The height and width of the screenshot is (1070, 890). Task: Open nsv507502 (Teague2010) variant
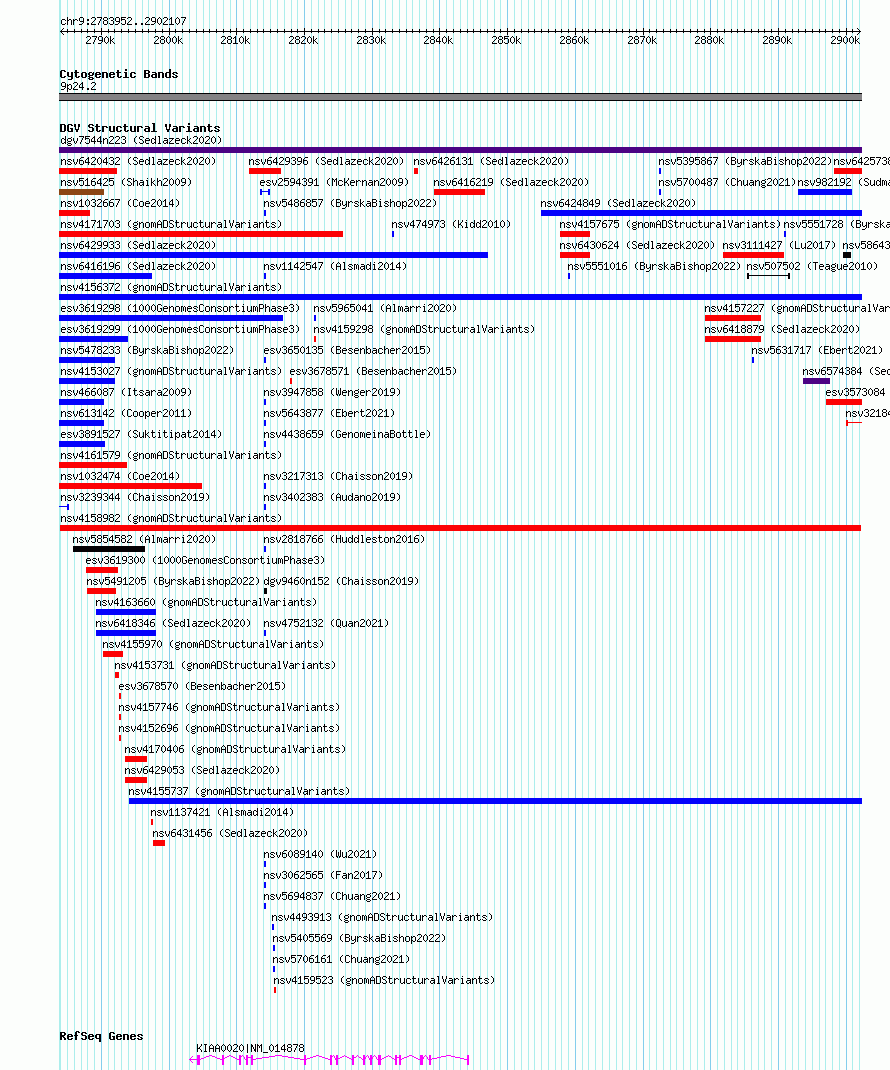click(812, 266)
